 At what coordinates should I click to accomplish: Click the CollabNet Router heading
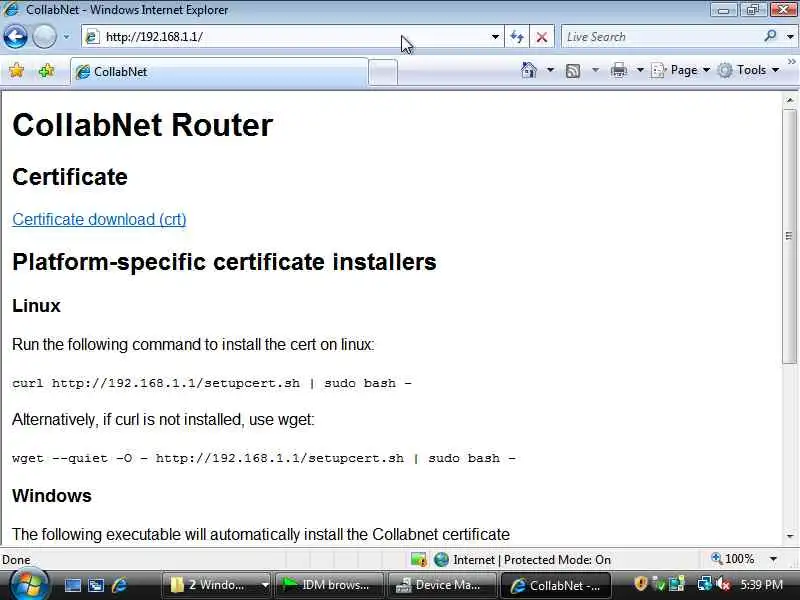142,125
